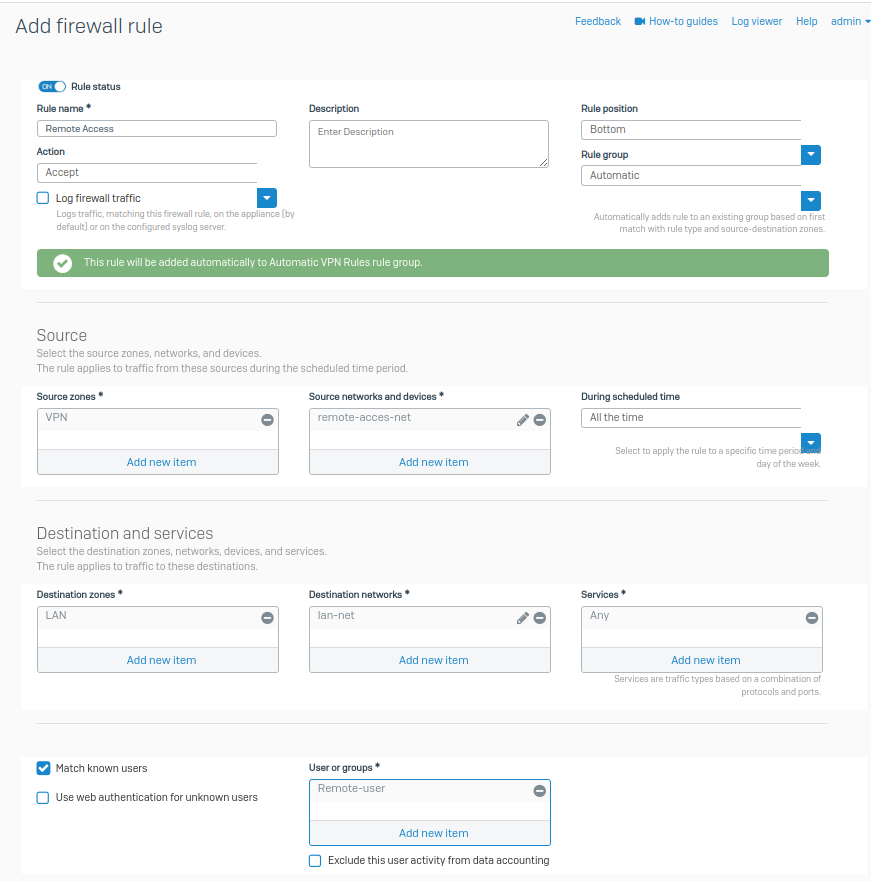The height and width of the screenshot is (881, 871).
Task: Open the Log viewer from the top bar
Action: 756,21
